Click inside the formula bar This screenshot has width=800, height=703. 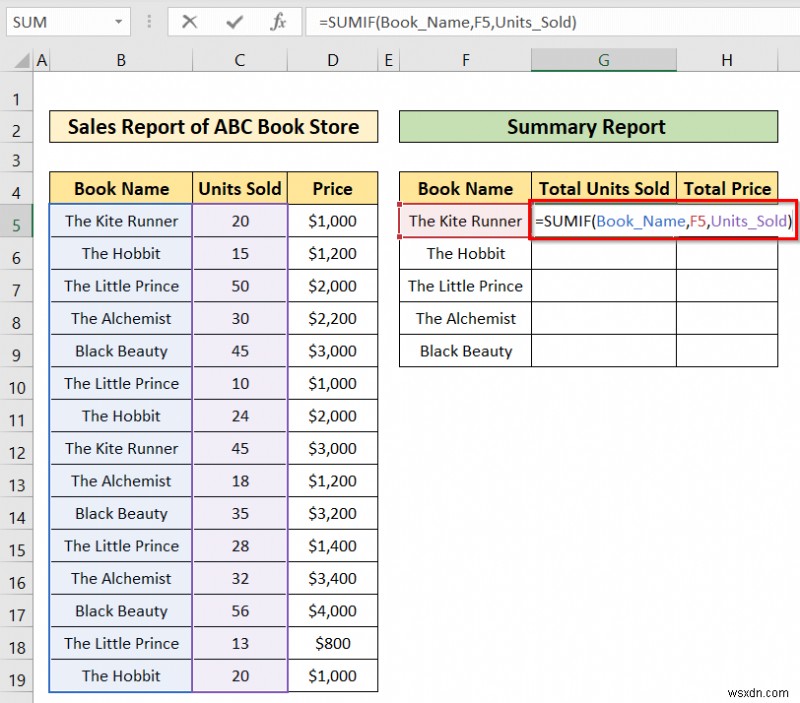(x=450, y=21)
